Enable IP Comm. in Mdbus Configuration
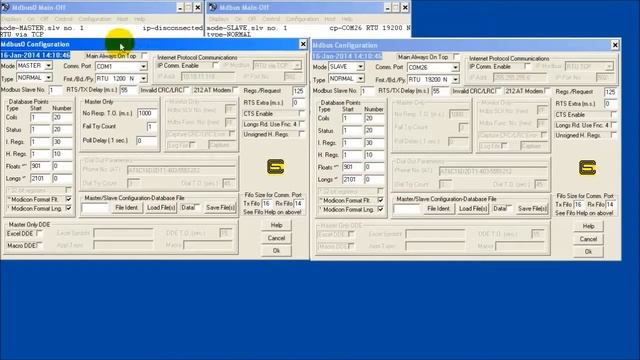640x360 pixels. [x=527, y=66]
